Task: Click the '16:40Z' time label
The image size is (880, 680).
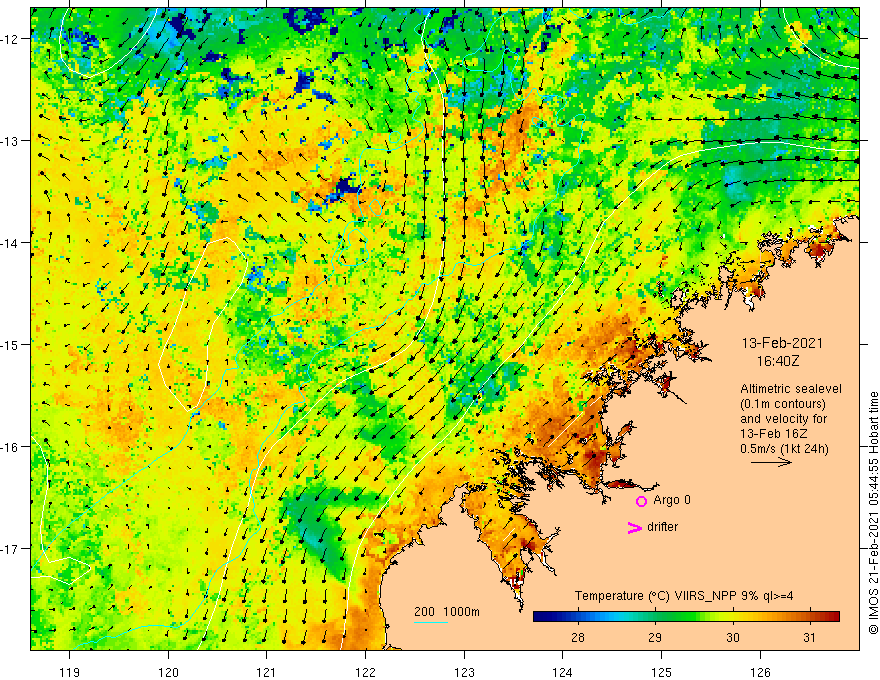Action: click(x=778, y=361)
